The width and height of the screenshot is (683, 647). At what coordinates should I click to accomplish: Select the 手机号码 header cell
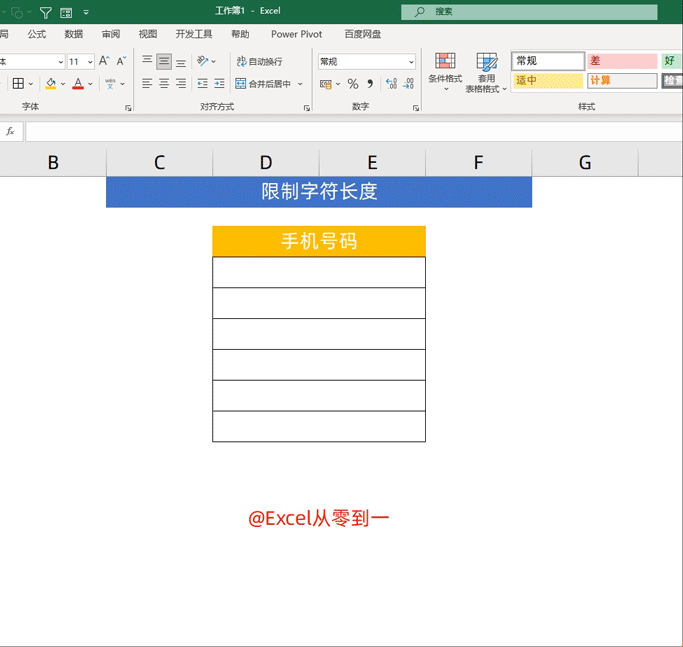(319, 241)
